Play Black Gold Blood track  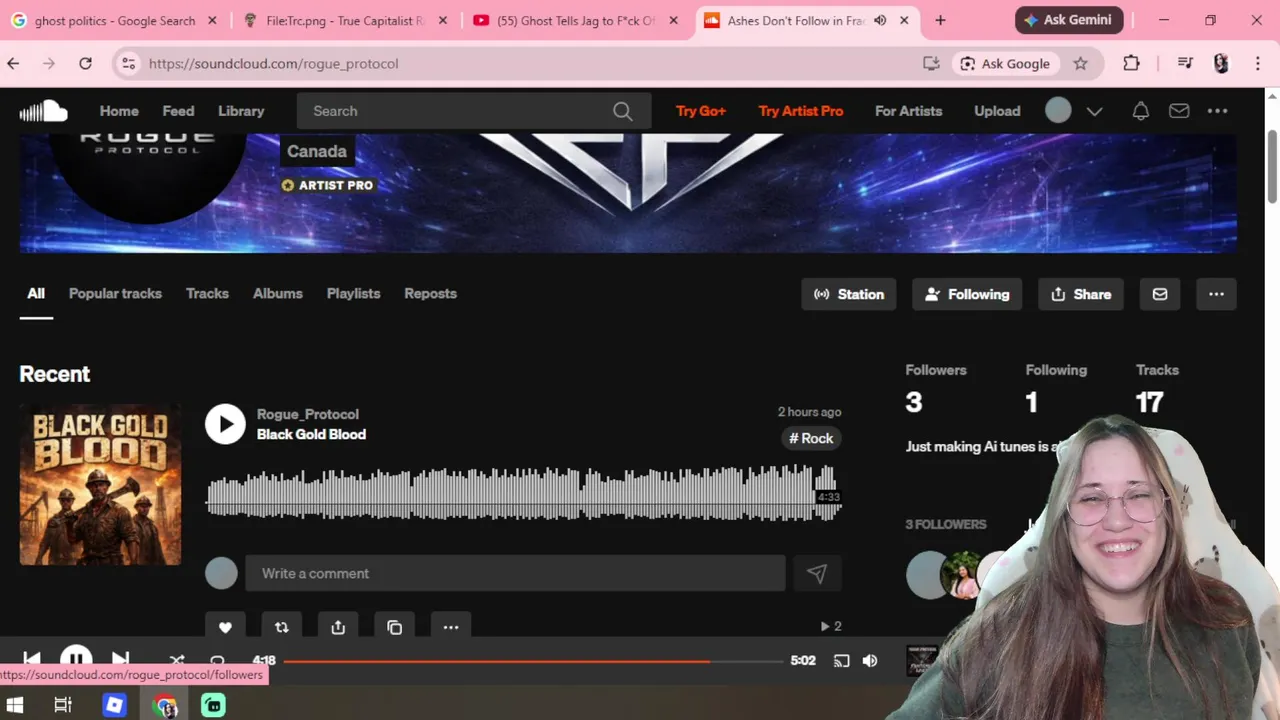coord(225,424)
